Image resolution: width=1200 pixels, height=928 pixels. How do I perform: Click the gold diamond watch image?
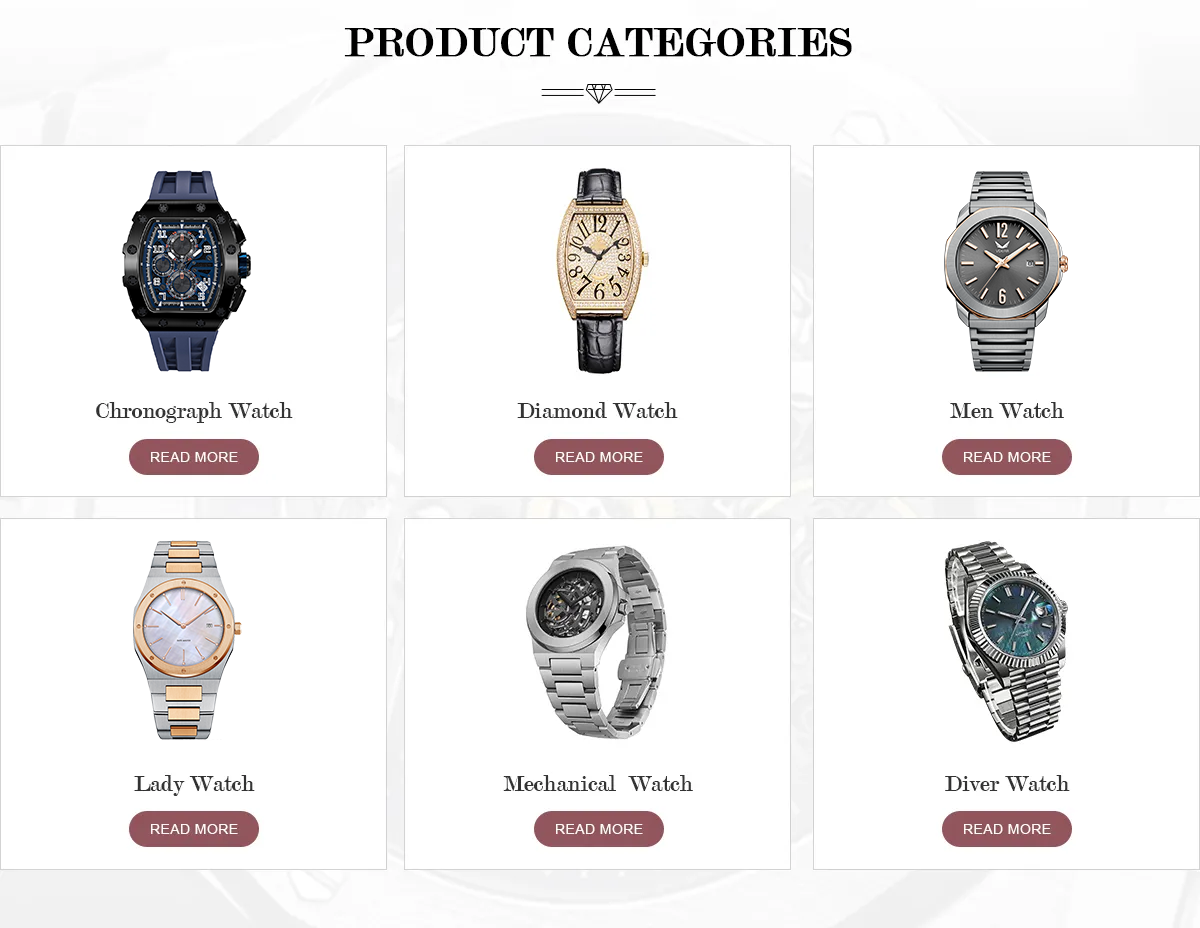[599, 270]
